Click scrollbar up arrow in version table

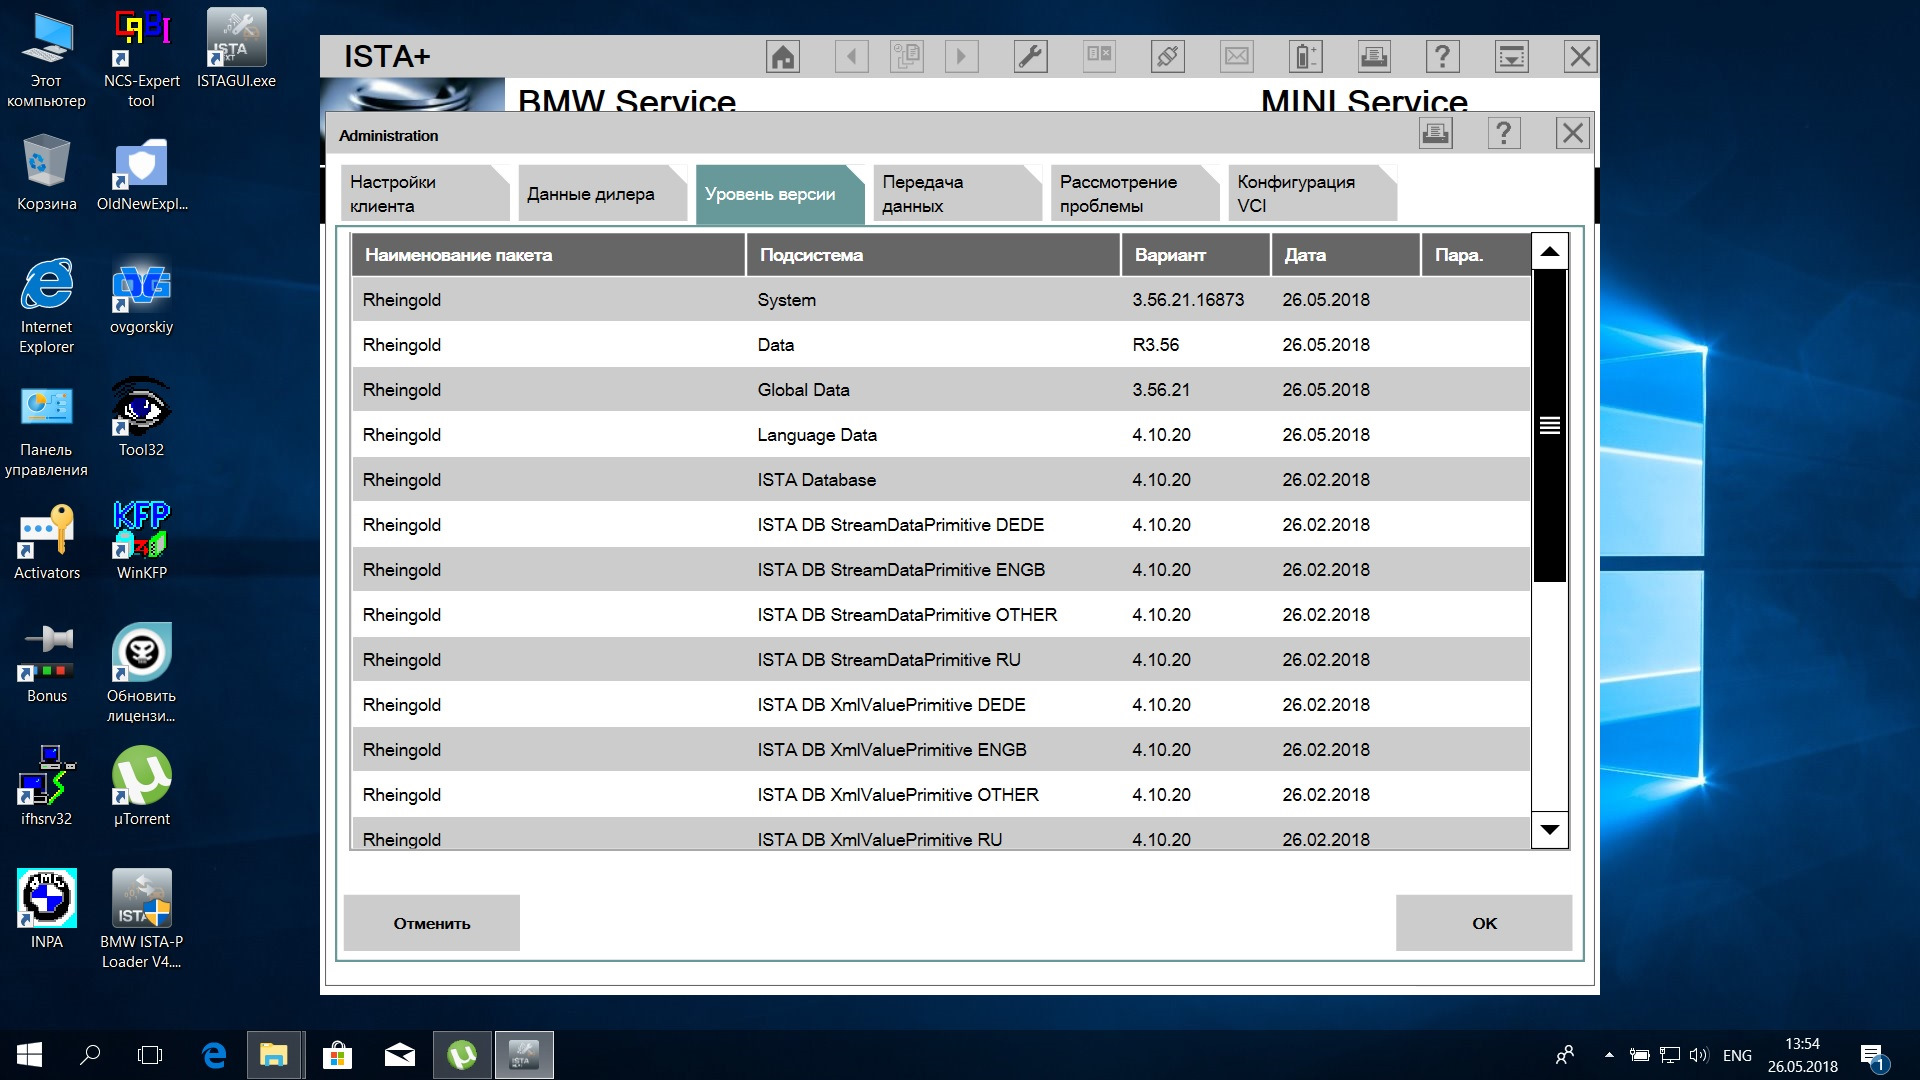coord(1549,251)
